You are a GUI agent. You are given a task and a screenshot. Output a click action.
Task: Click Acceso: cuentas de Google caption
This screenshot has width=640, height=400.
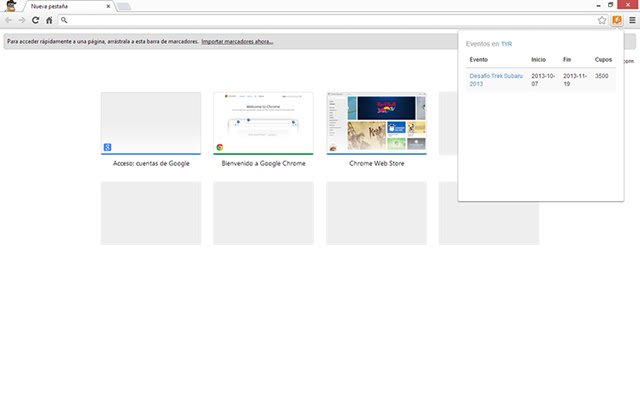151,163
